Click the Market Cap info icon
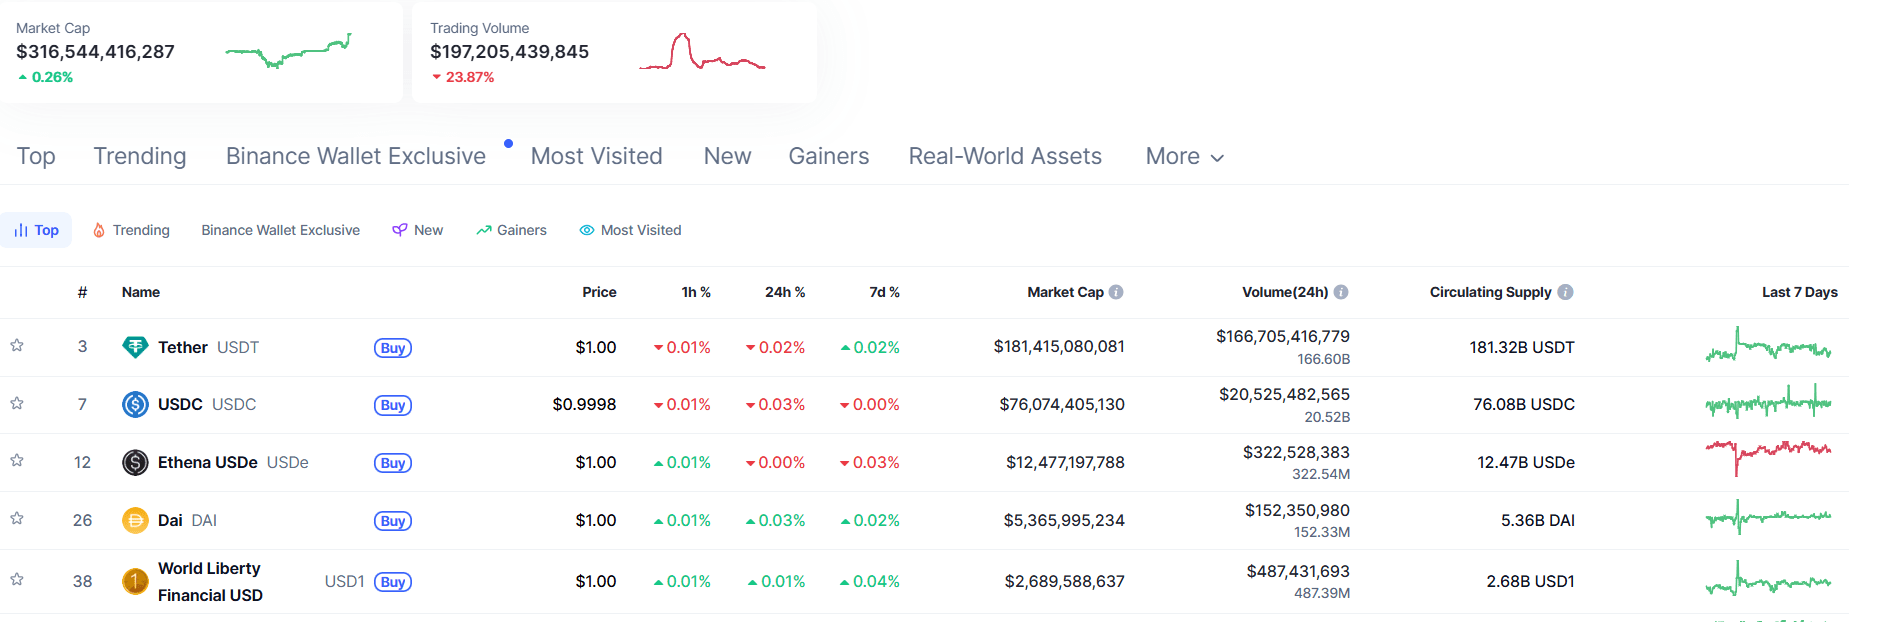The width and height of the screenshot is (1878, 622). pos(1116,292)
